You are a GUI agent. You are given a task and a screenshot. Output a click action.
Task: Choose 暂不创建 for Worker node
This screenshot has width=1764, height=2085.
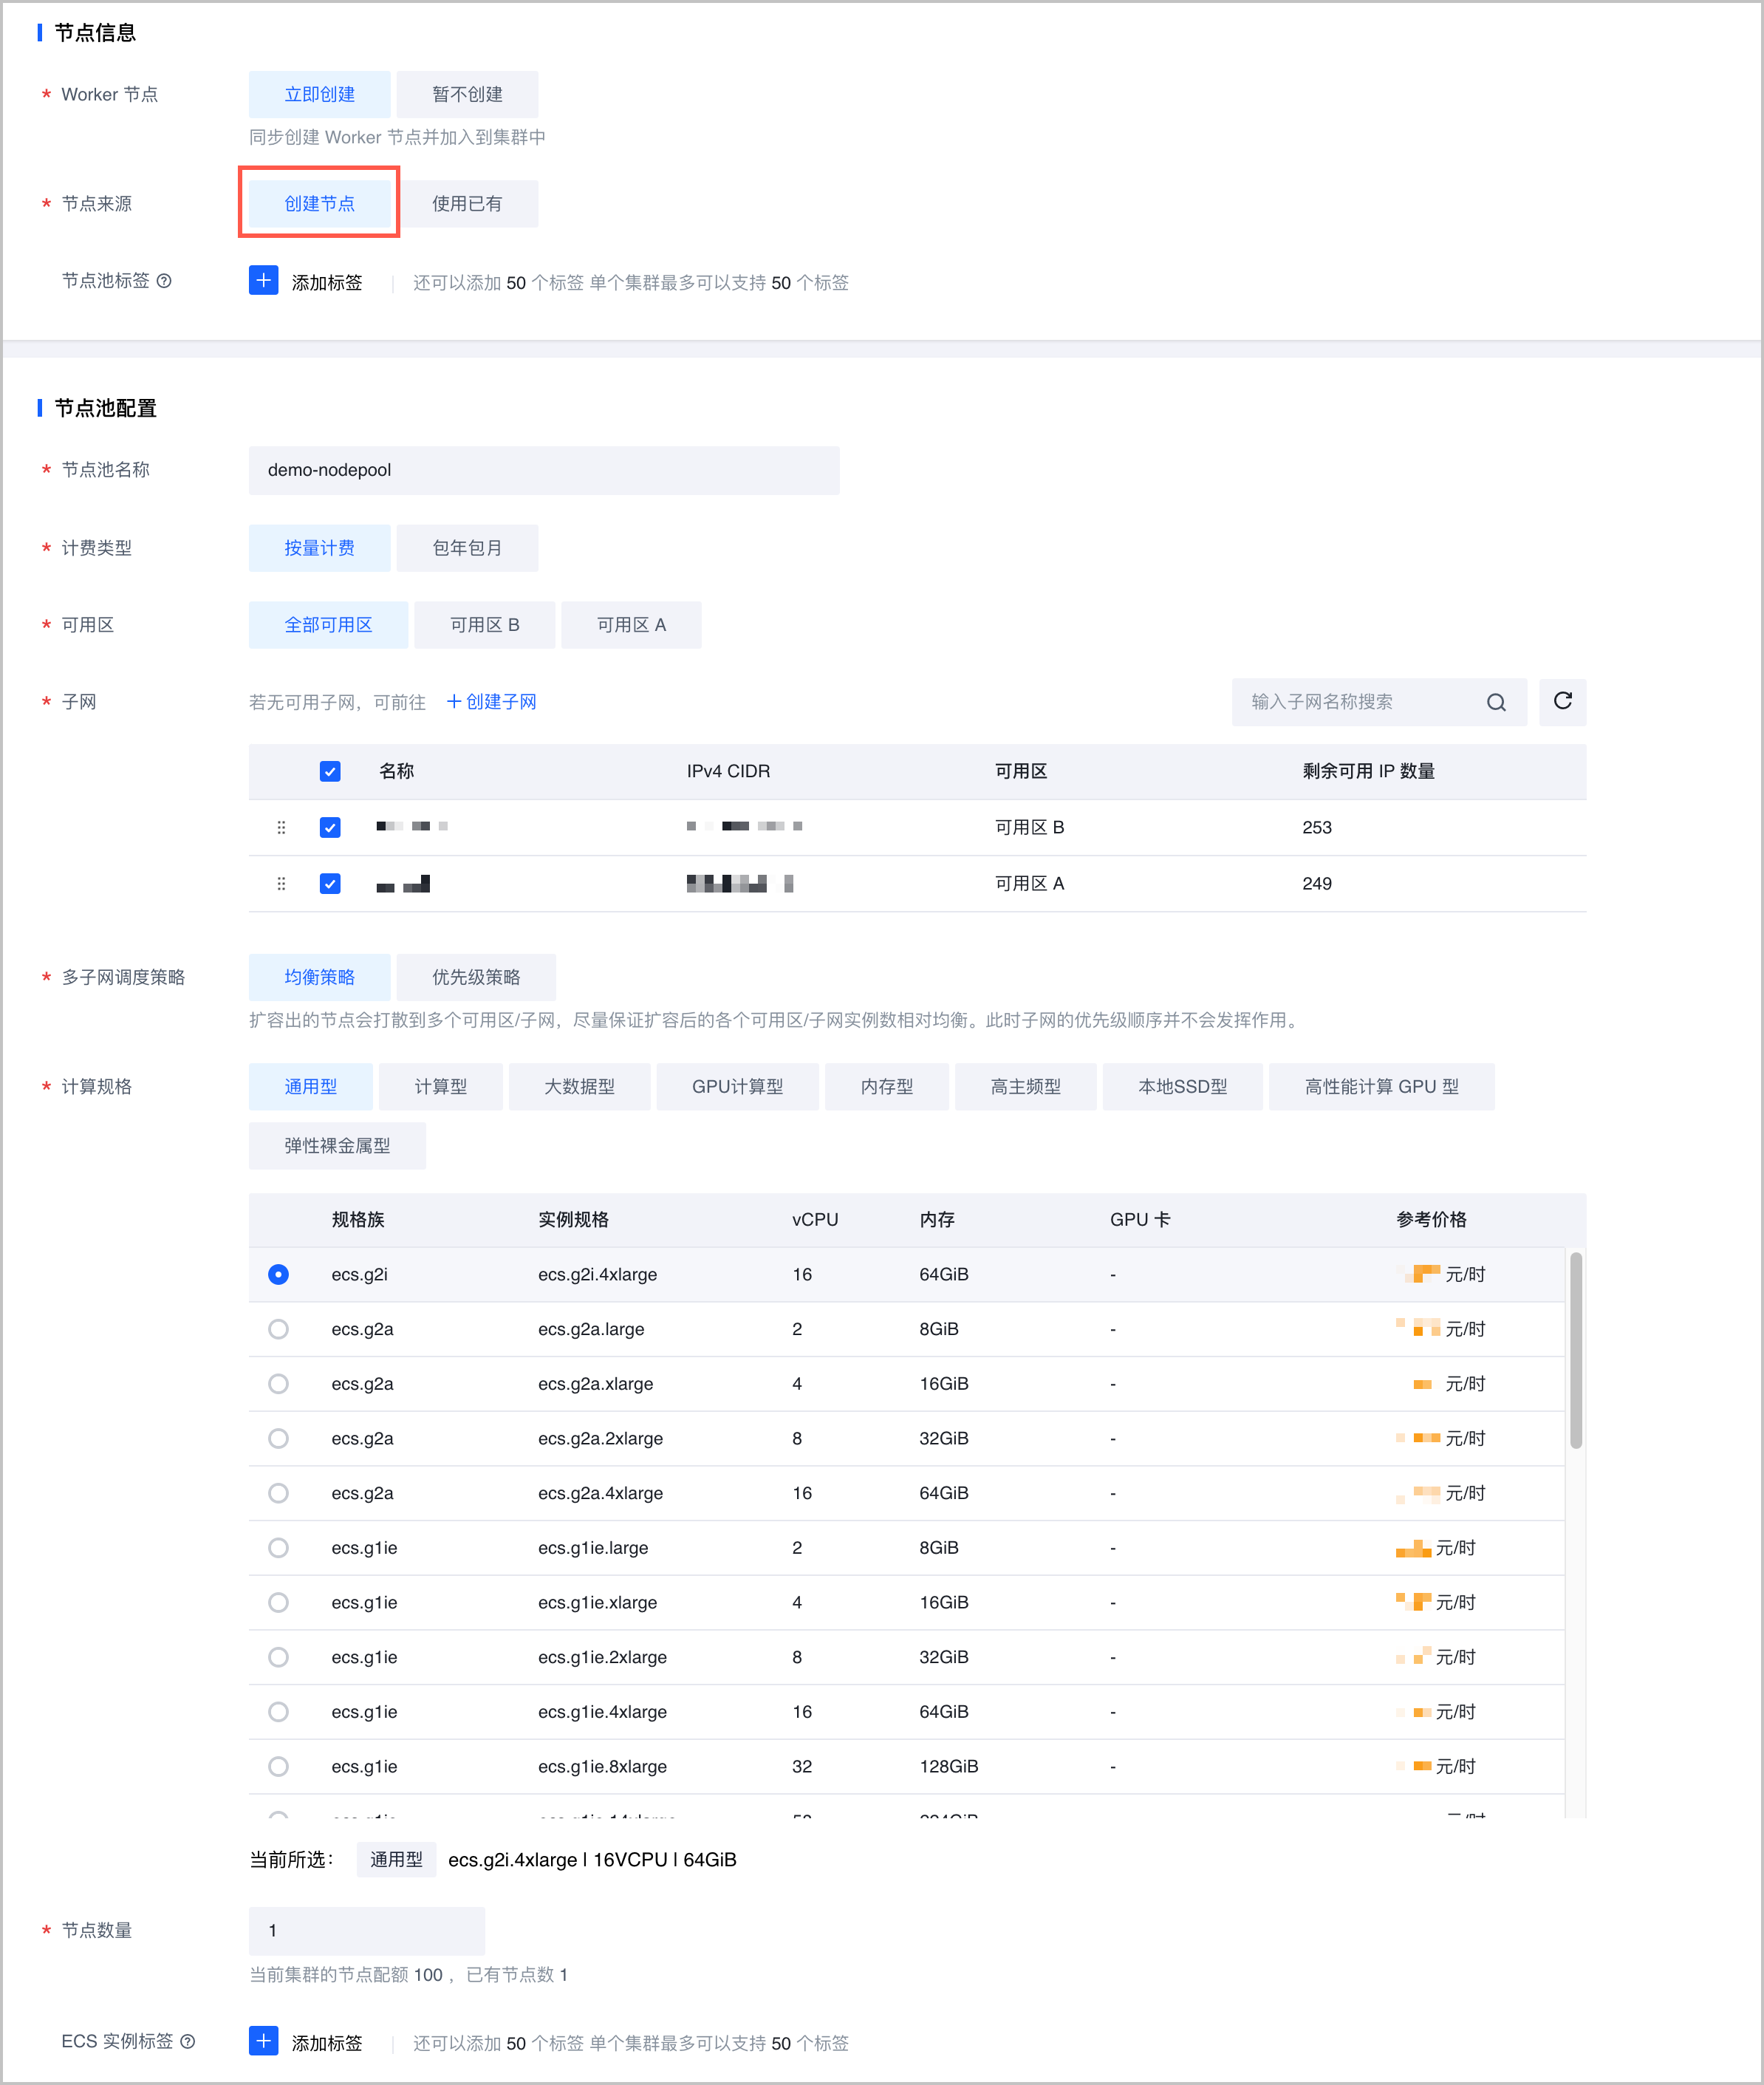(467, 94)
